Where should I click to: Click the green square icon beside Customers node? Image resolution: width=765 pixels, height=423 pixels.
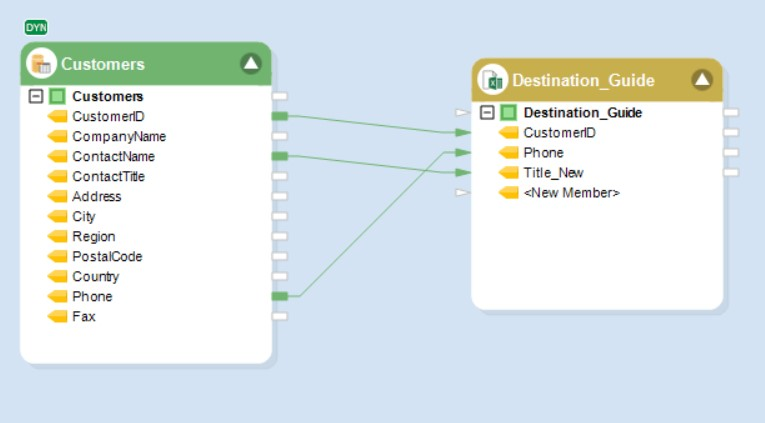tap(57, 97)
